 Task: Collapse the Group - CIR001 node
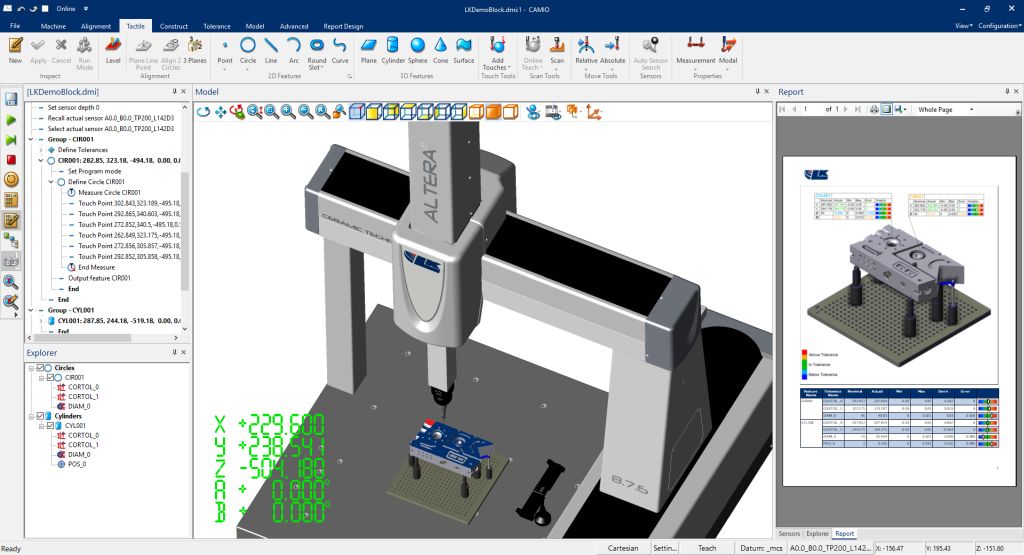tap(31, 139)
